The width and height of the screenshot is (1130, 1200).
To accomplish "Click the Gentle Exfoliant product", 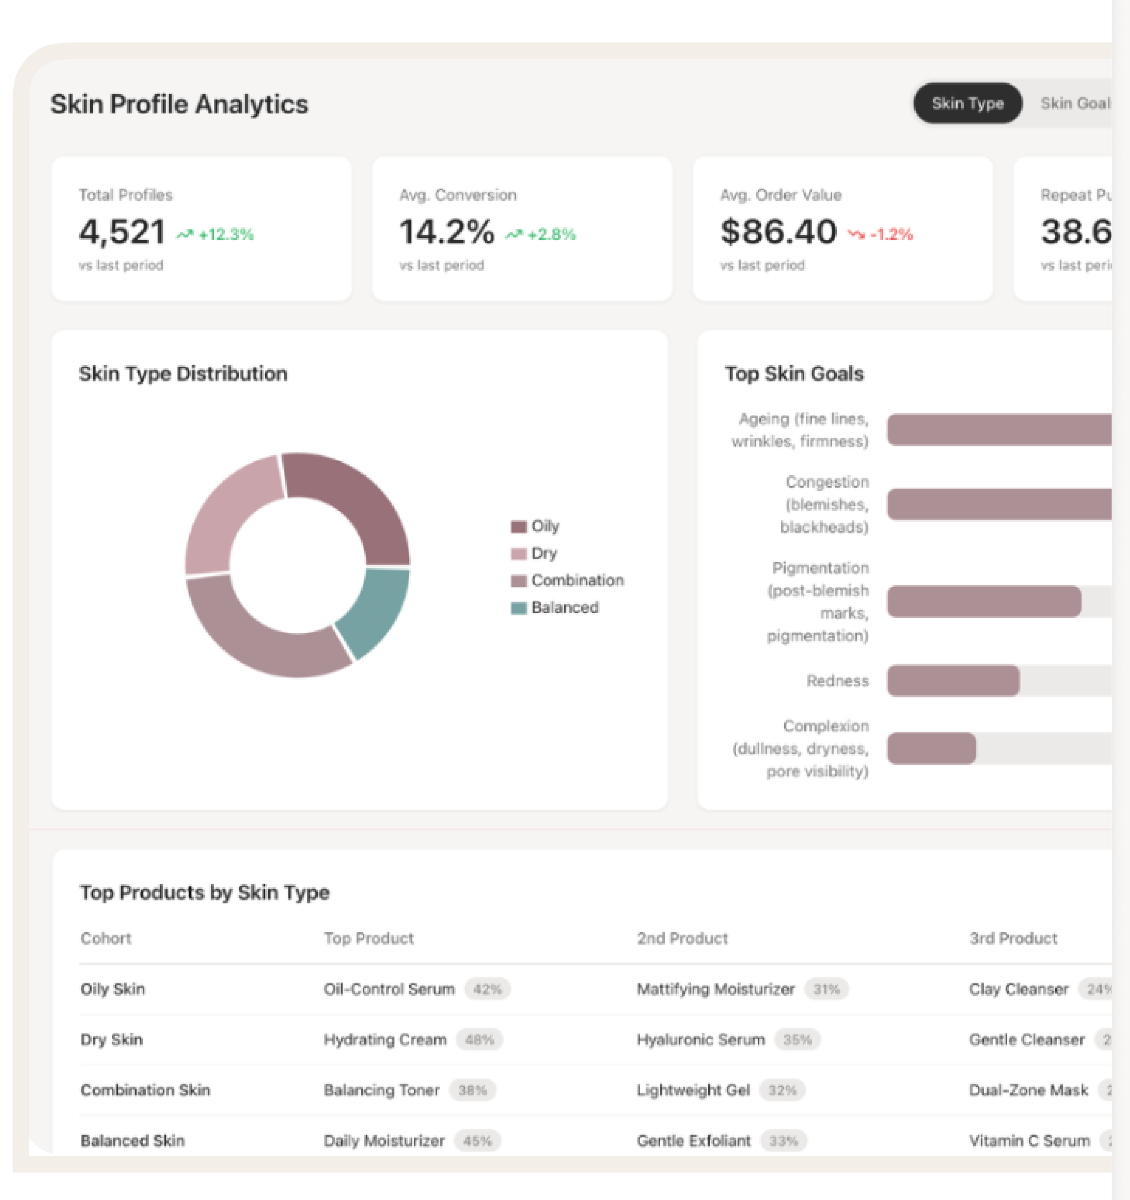I will coord(694,1141).
